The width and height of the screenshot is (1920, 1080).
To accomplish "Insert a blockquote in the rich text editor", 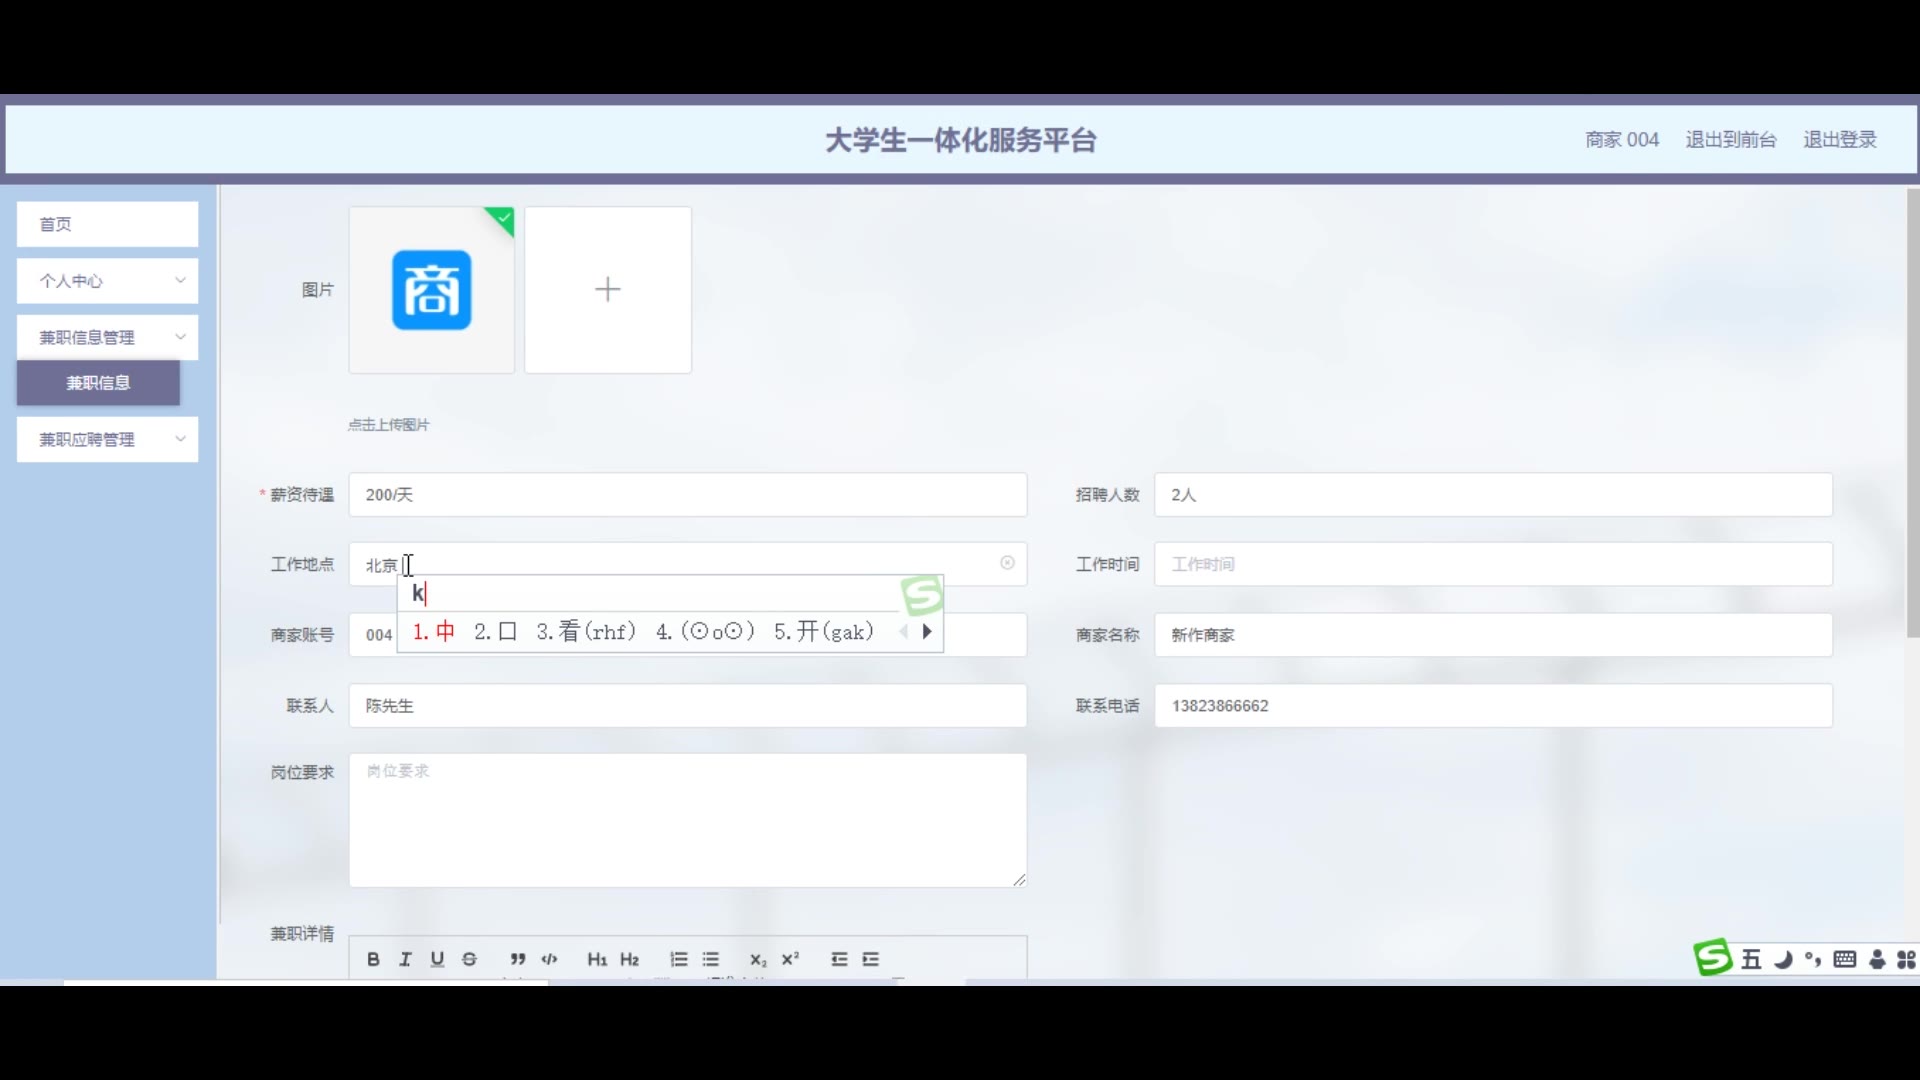I will 517,959.
